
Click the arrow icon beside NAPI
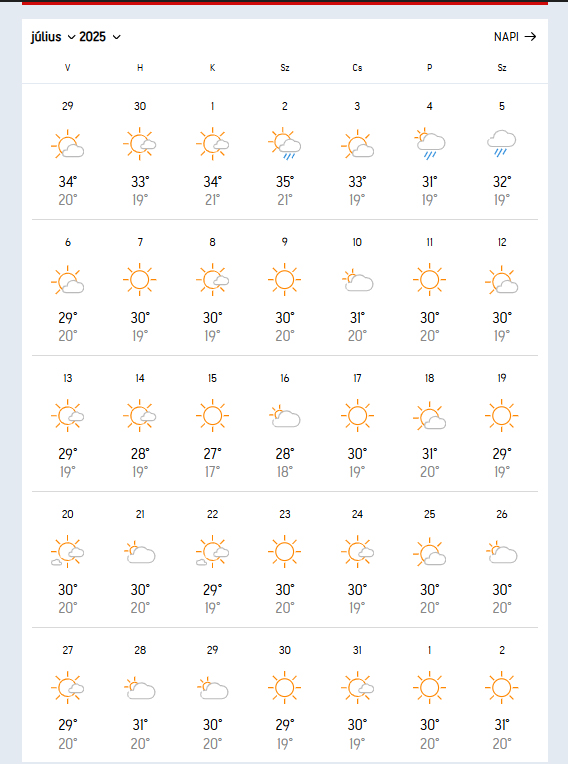(530, 37)
